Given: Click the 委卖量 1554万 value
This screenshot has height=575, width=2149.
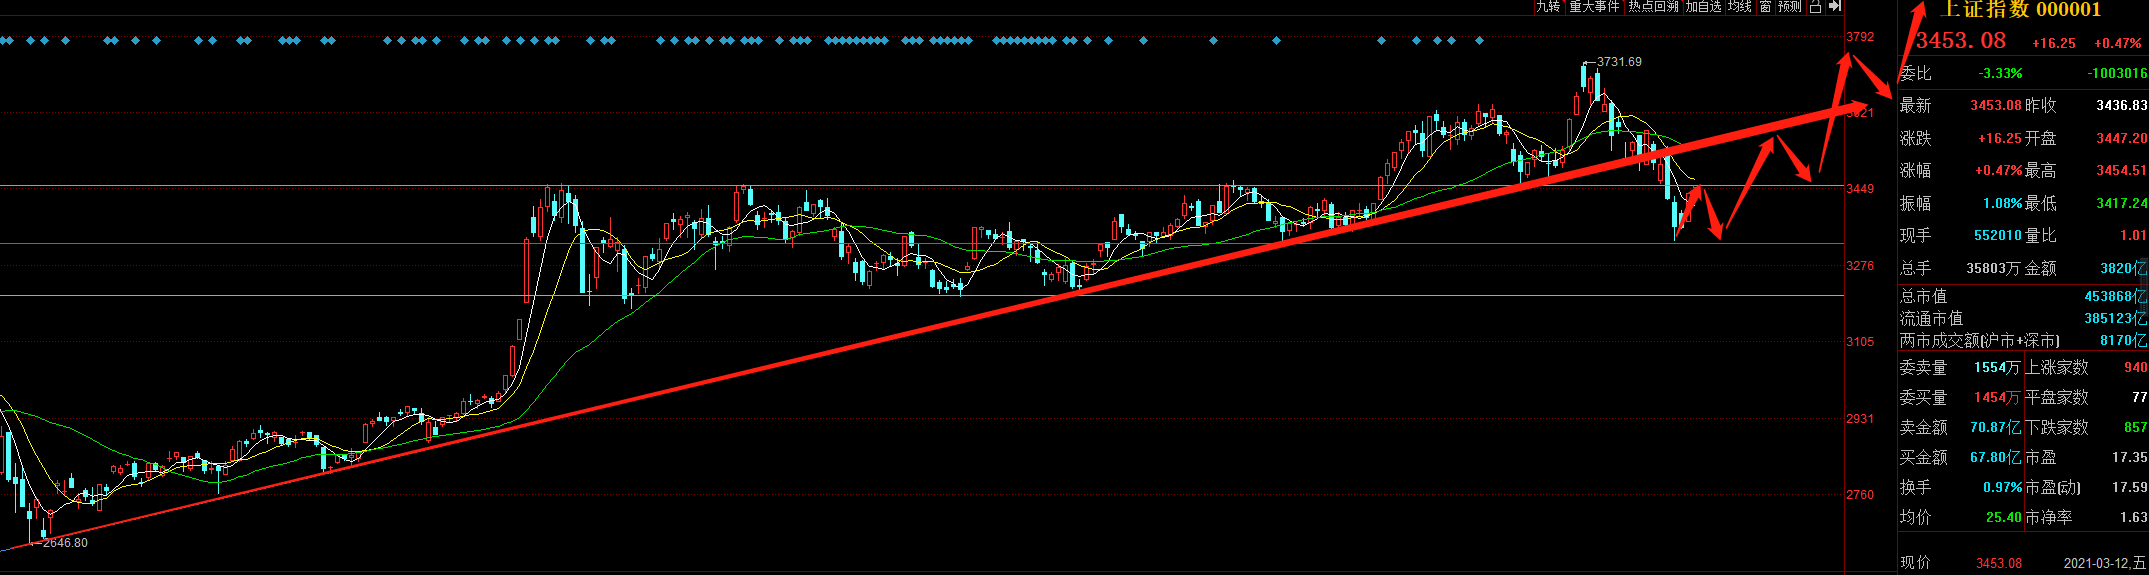Looking at the screenshot, I should click(1997, 368).
